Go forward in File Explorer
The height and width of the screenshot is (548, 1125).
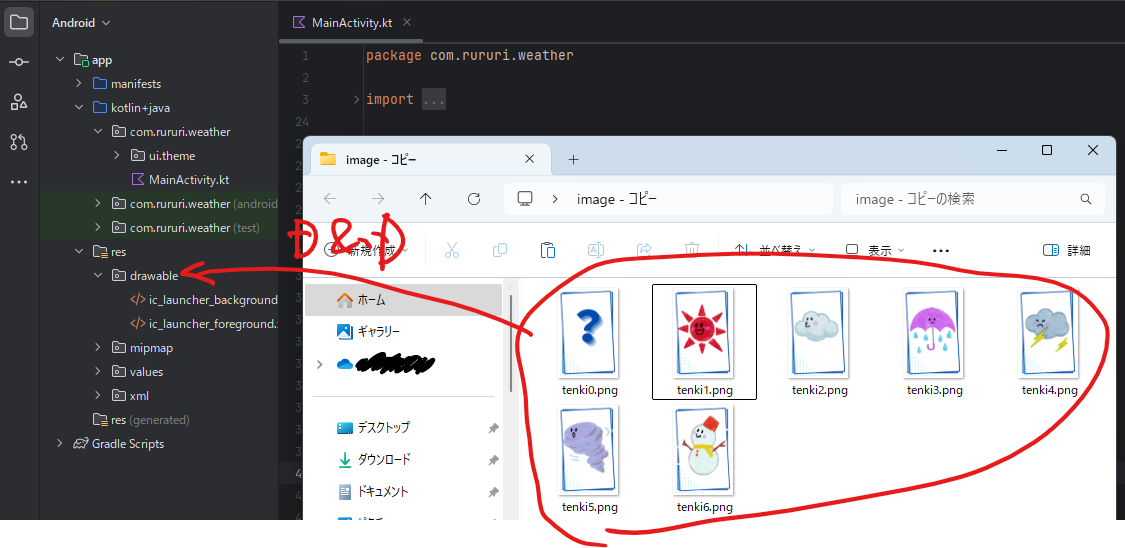[x=378, y=199]
